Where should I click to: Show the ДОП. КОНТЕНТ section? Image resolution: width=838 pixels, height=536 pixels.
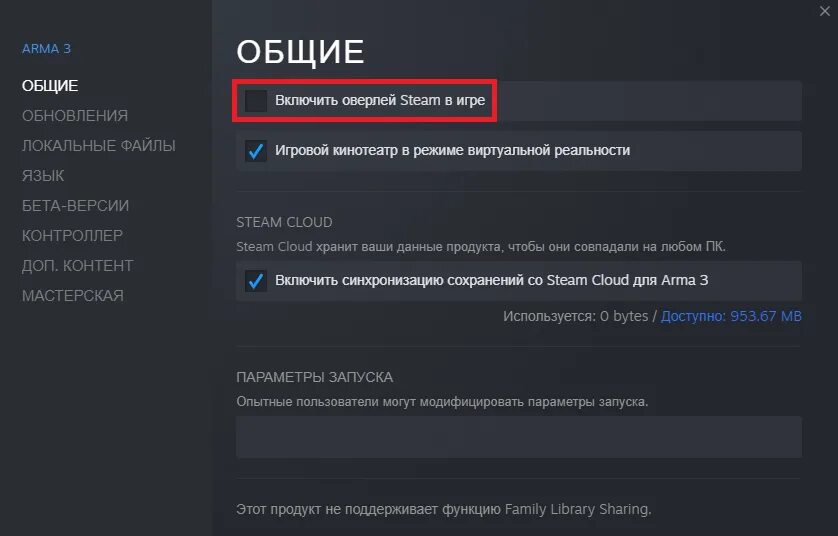(x=77, y=266)
